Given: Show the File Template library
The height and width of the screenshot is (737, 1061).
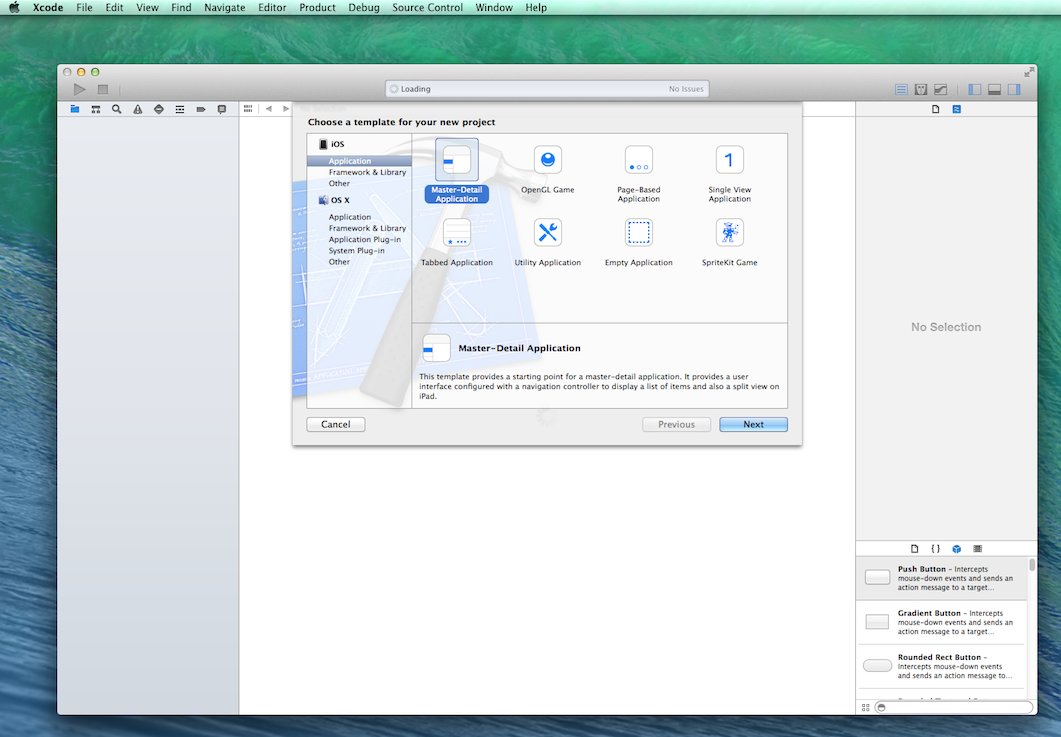Looking at the screenshot, I should (915, 549).
